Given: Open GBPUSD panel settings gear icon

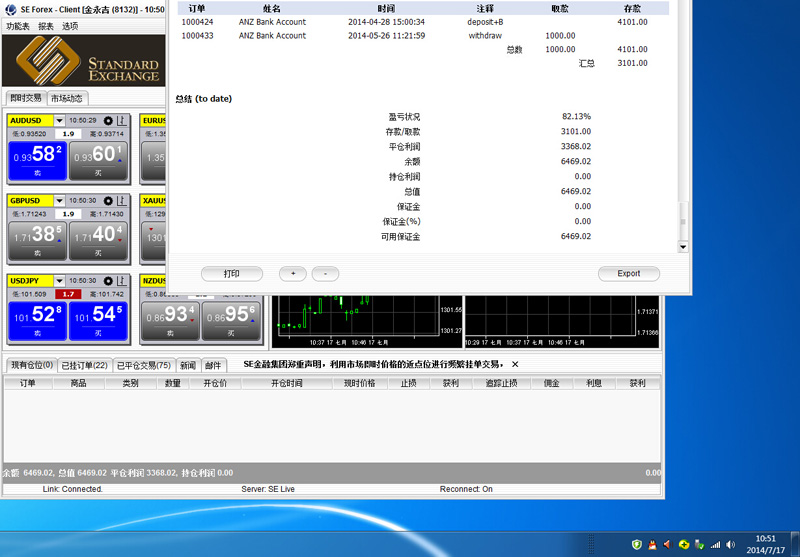Looking at the screenshot, I should (x=108, y=201).
